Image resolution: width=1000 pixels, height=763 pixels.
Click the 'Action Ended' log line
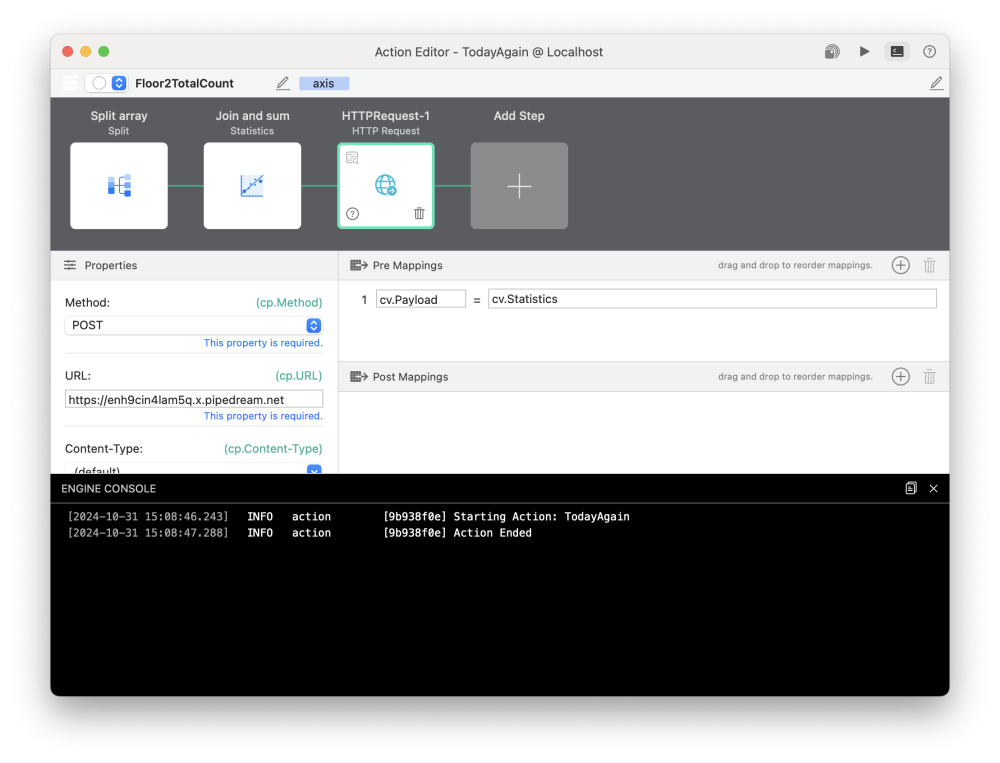pos(492,533)
